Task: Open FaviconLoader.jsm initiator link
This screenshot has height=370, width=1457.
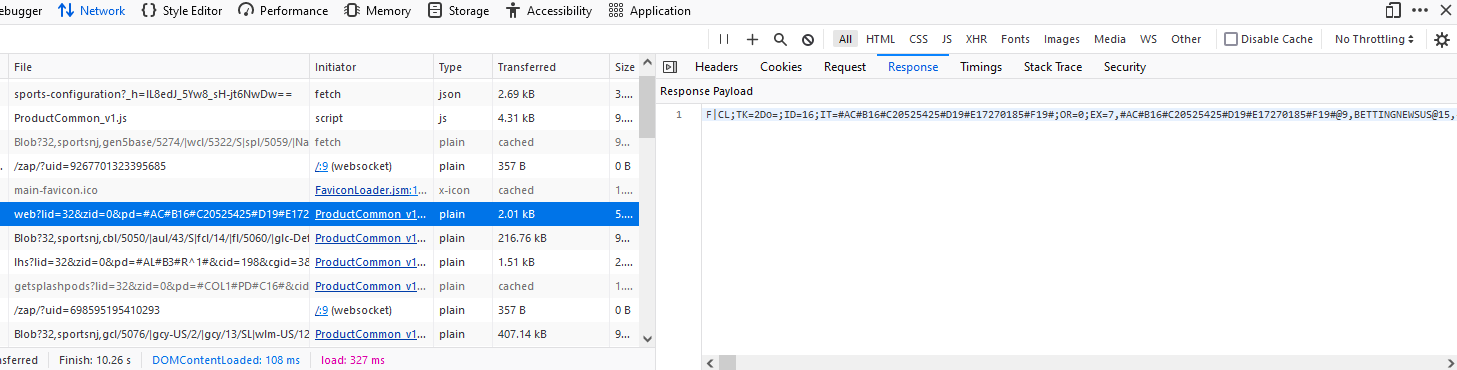Action: click(x=370, y=190)
